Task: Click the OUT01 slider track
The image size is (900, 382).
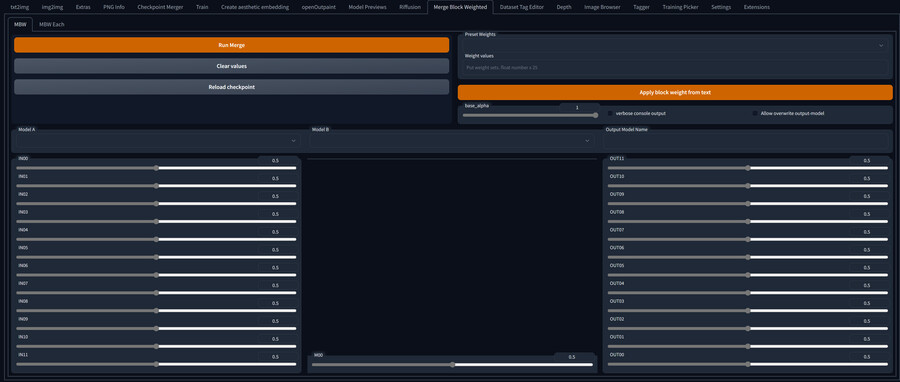Action: coord(748,346)
